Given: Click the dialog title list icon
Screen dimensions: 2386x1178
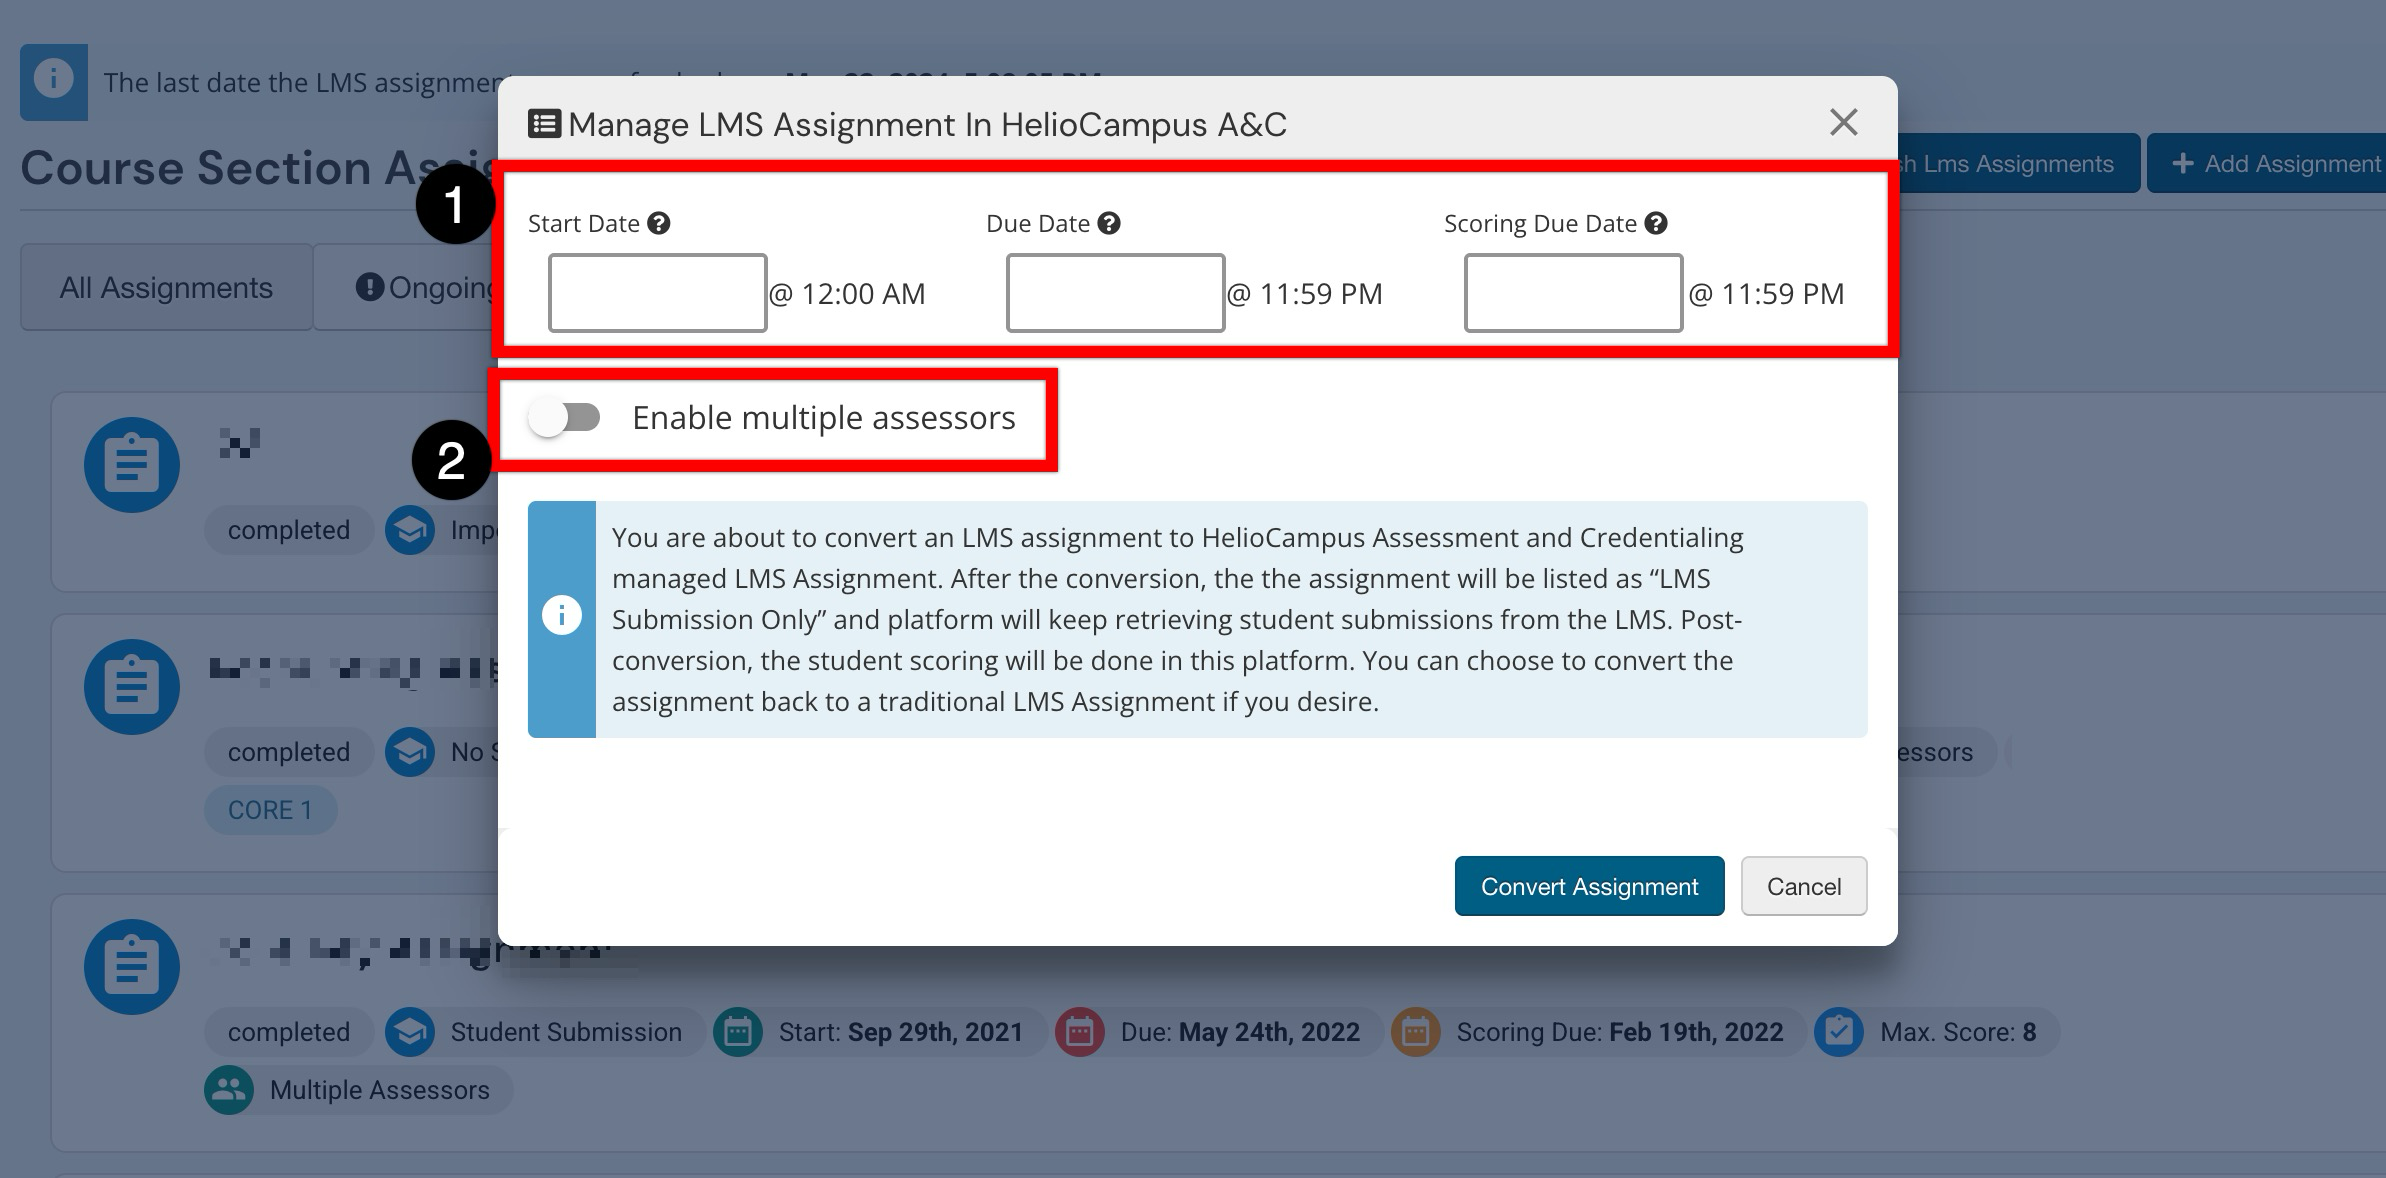Looking at the screenshot, I should coord(544,124).
